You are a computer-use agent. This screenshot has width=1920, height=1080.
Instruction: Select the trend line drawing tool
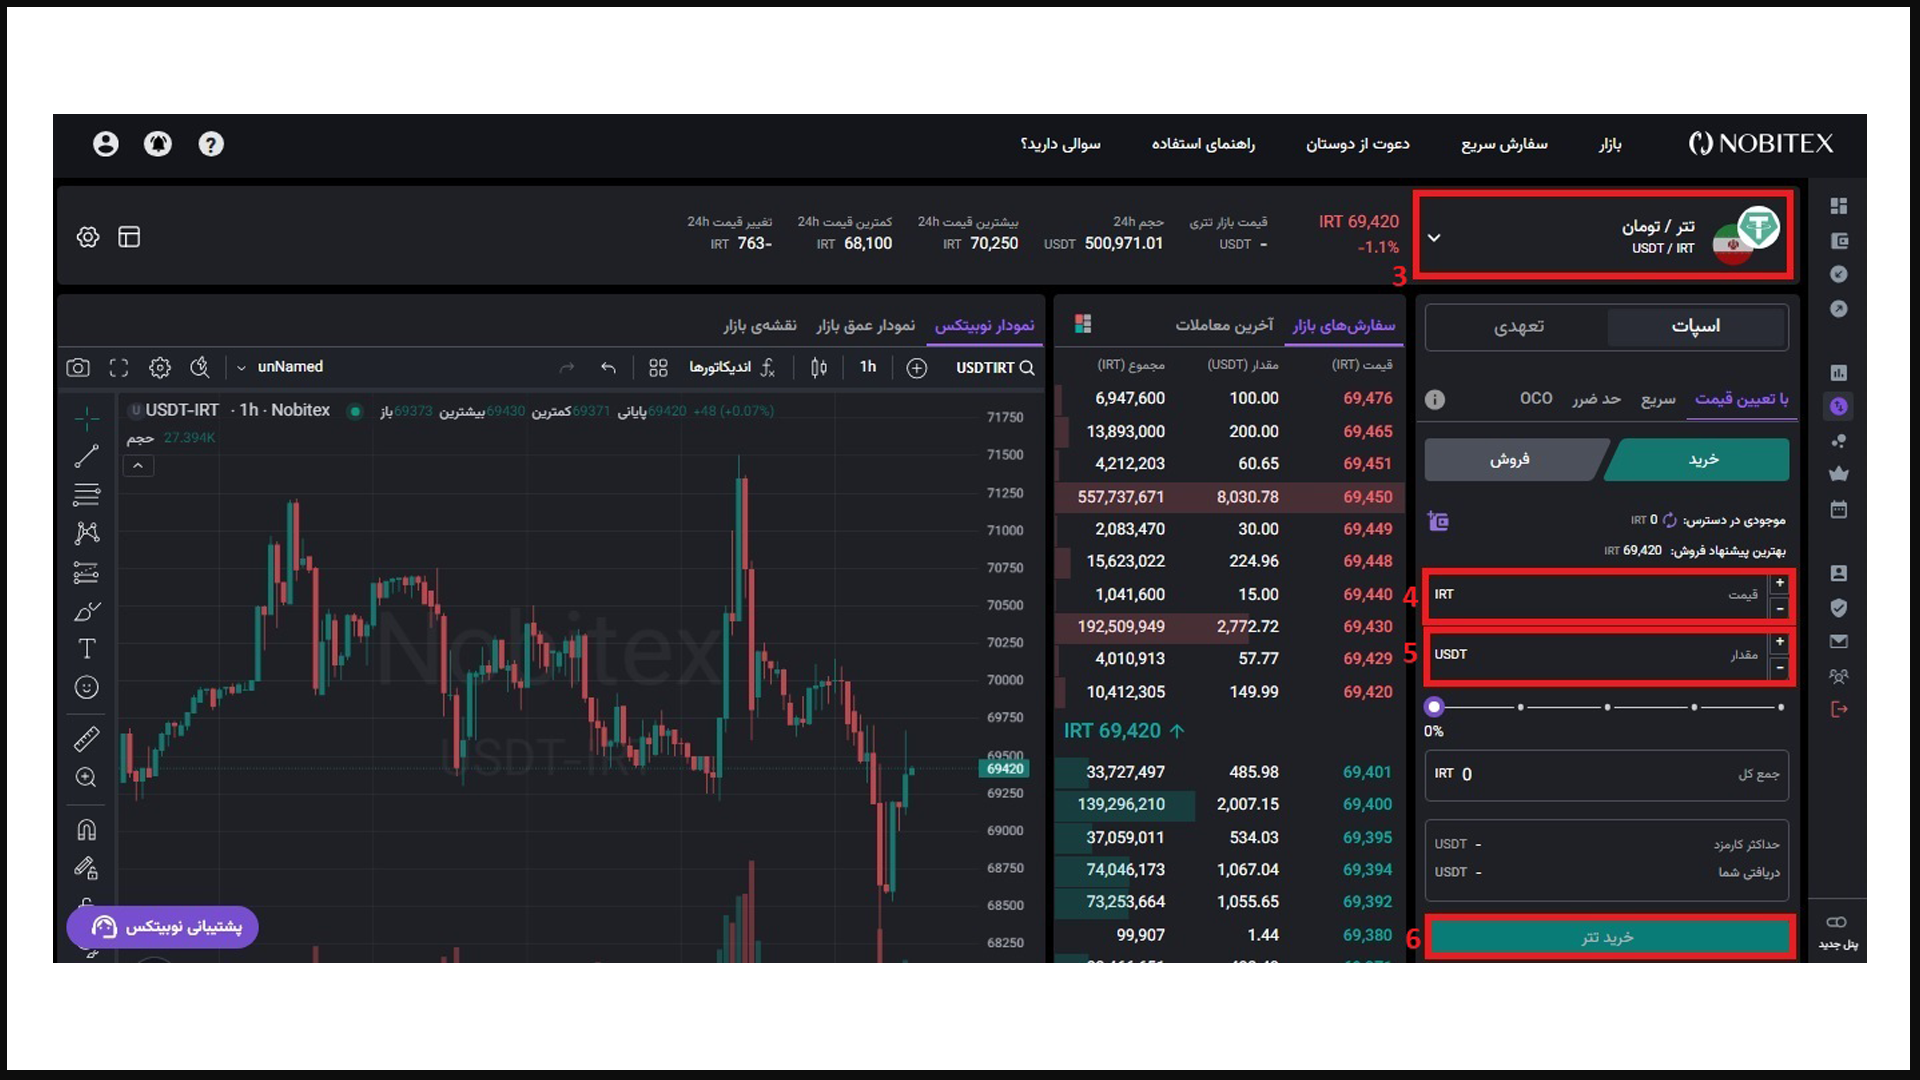pyautogui.click(x=87, y=456)
